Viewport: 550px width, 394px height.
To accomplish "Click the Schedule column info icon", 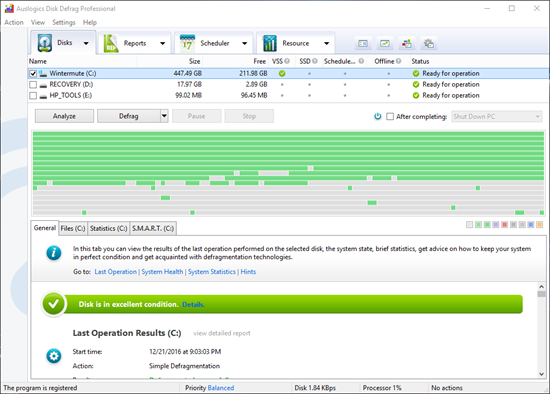I will click(361, 61).
